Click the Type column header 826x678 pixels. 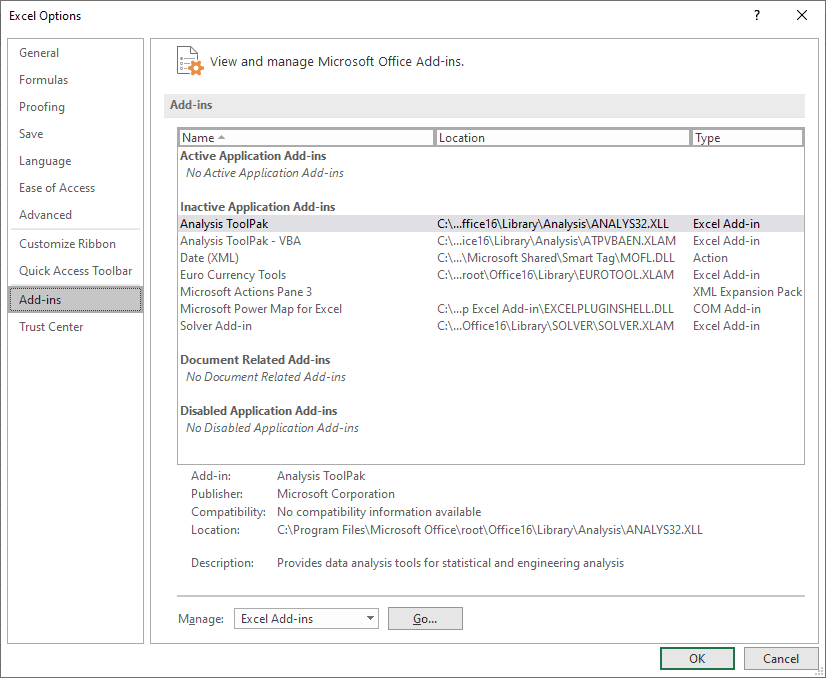pos(746,137)
